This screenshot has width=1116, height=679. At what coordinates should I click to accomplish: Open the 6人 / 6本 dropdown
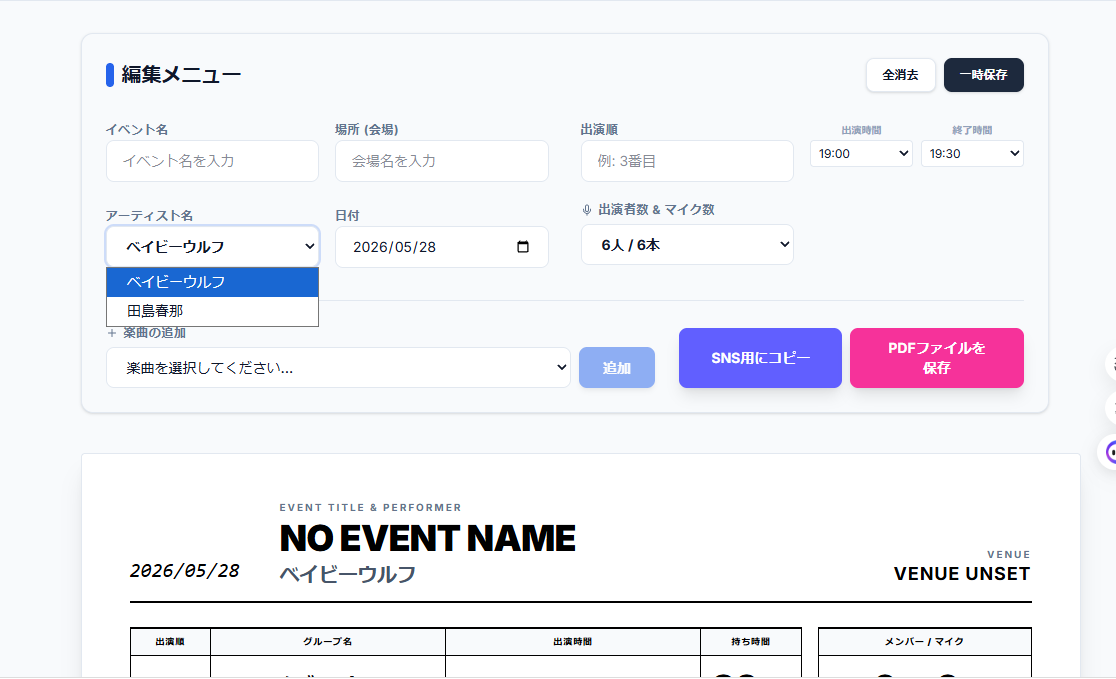coord(687,245)
